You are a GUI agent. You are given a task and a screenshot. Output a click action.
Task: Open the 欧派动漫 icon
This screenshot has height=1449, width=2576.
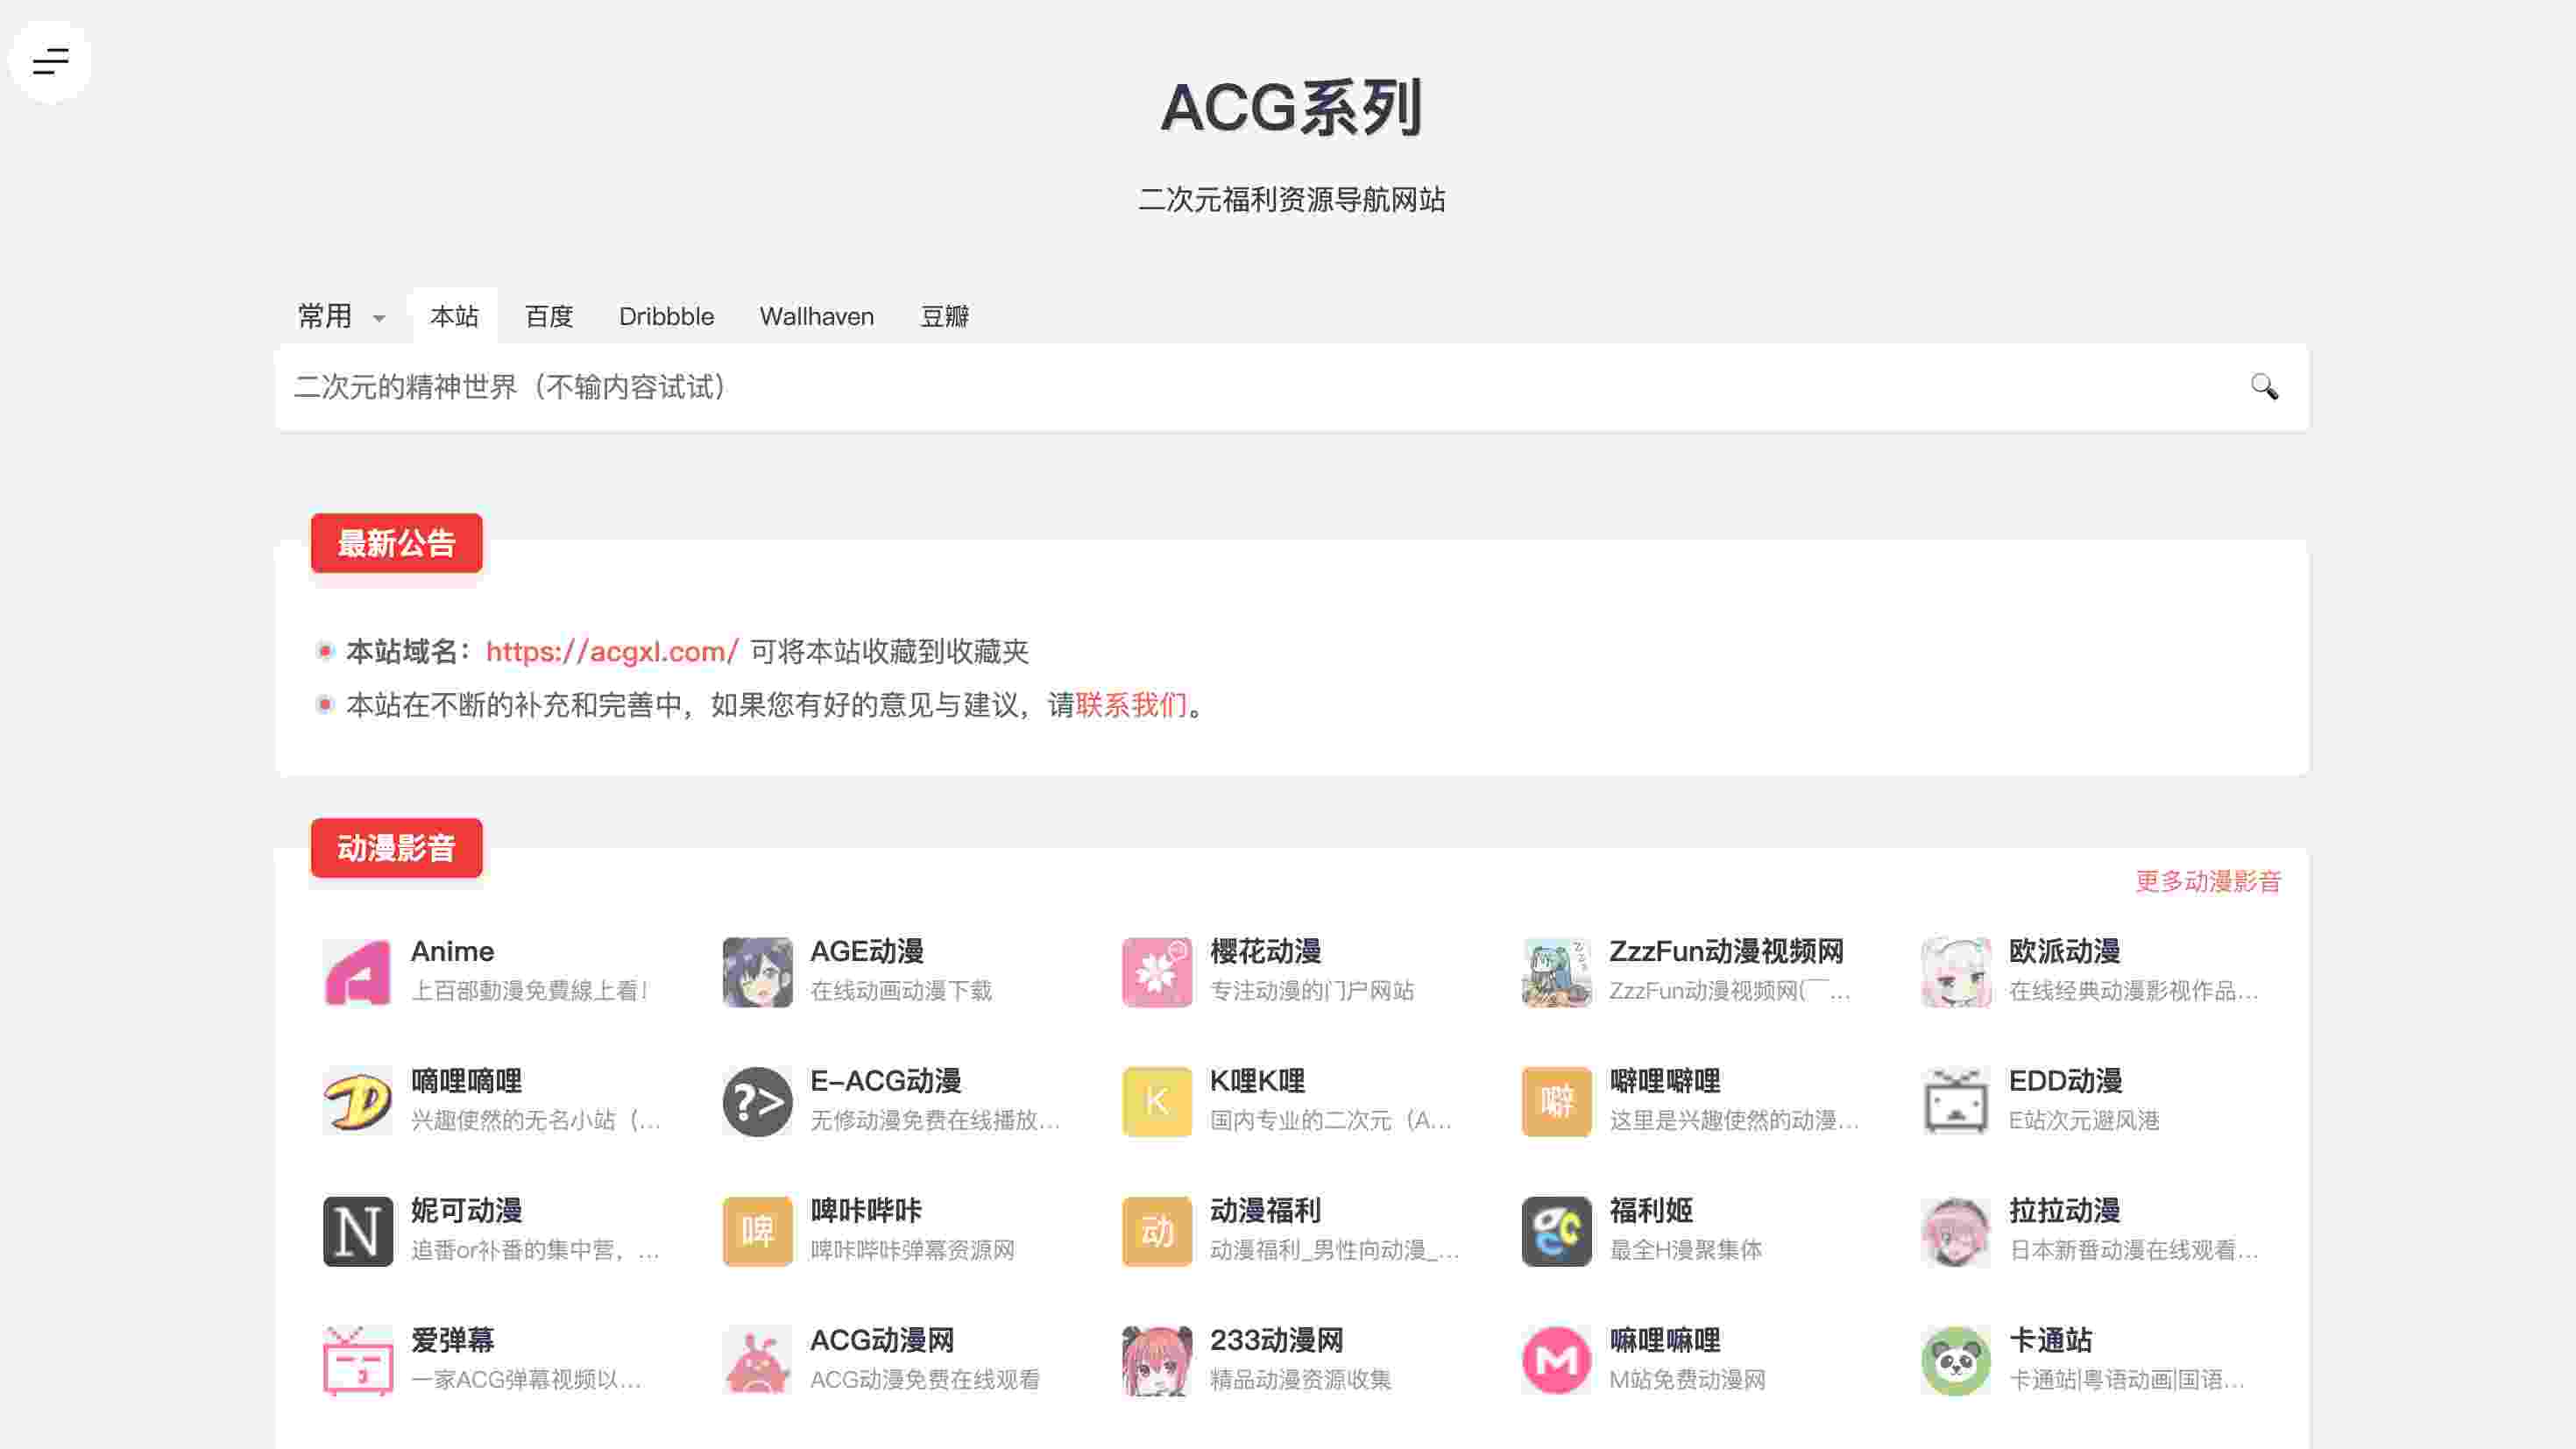click(x=1956, y=972)
